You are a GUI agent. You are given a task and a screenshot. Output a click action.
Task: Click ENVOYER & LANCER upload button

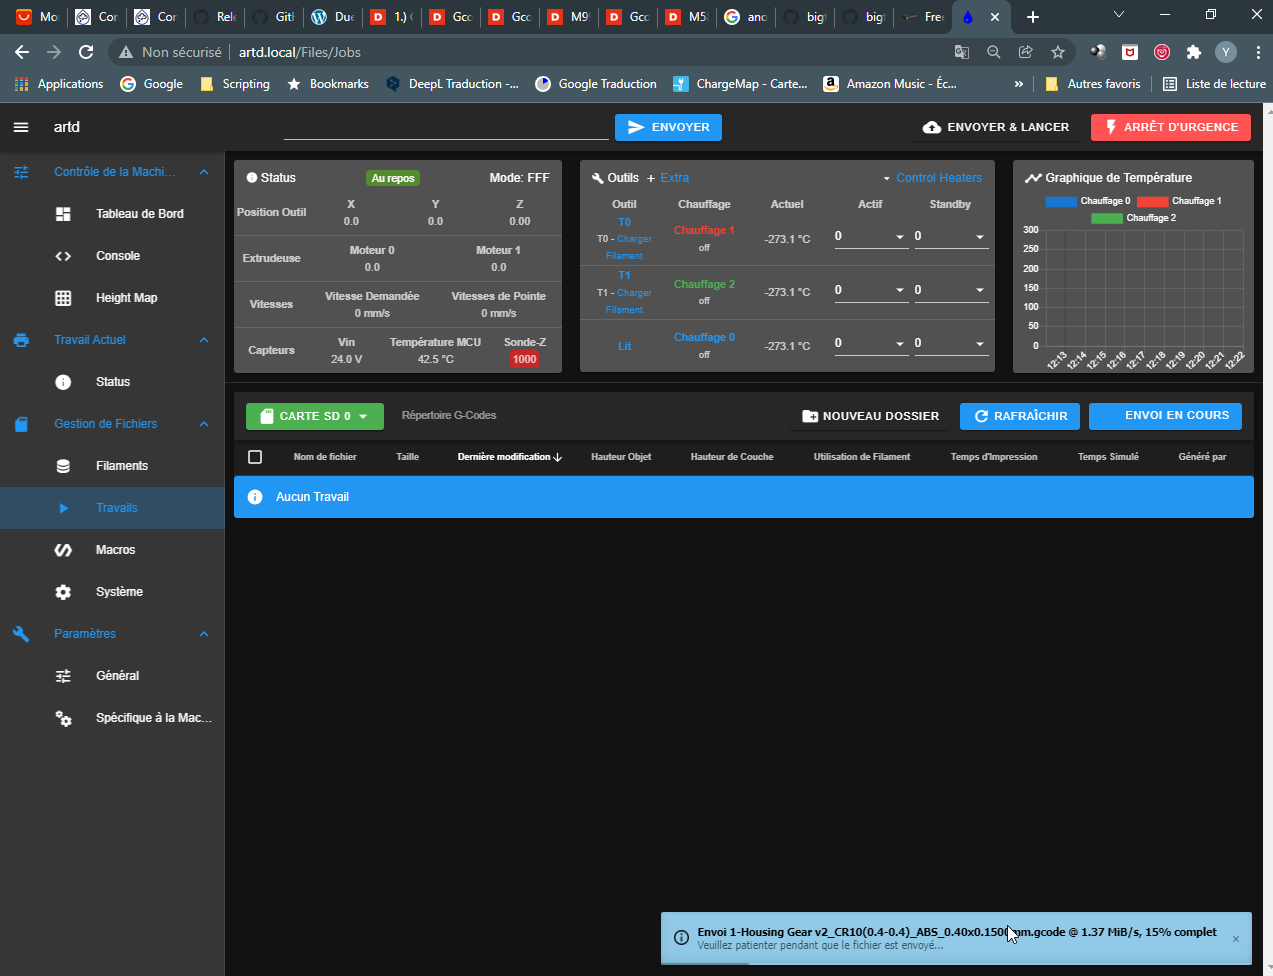point(996,127)
